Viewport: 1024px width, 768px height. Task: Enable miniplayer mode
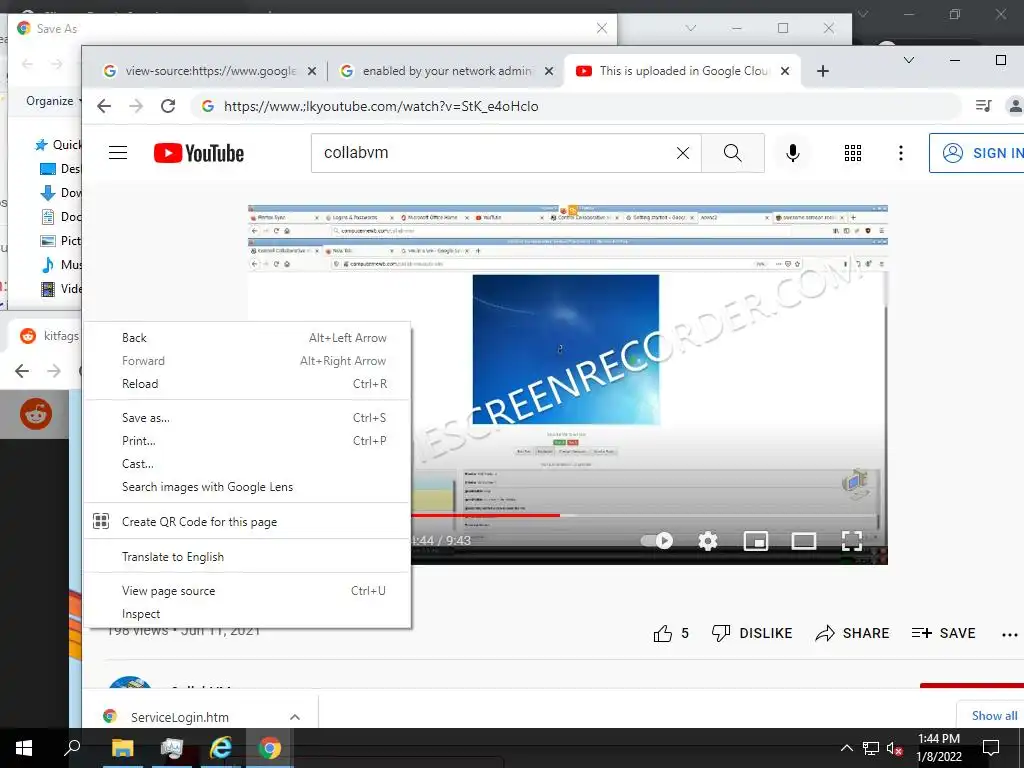756,541
